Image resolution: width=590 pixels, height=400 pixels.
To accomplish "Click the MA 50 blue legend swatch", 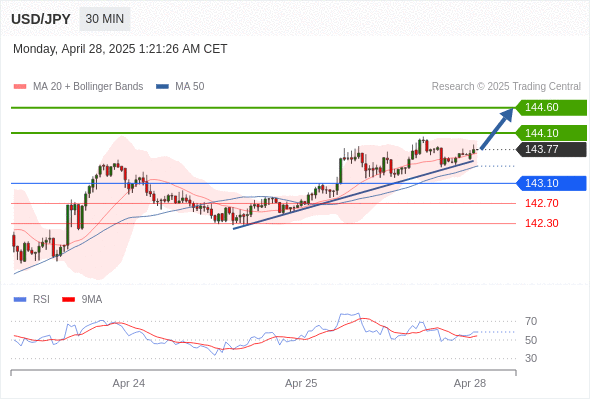I will pyautogui.click(x=162, y=87).
